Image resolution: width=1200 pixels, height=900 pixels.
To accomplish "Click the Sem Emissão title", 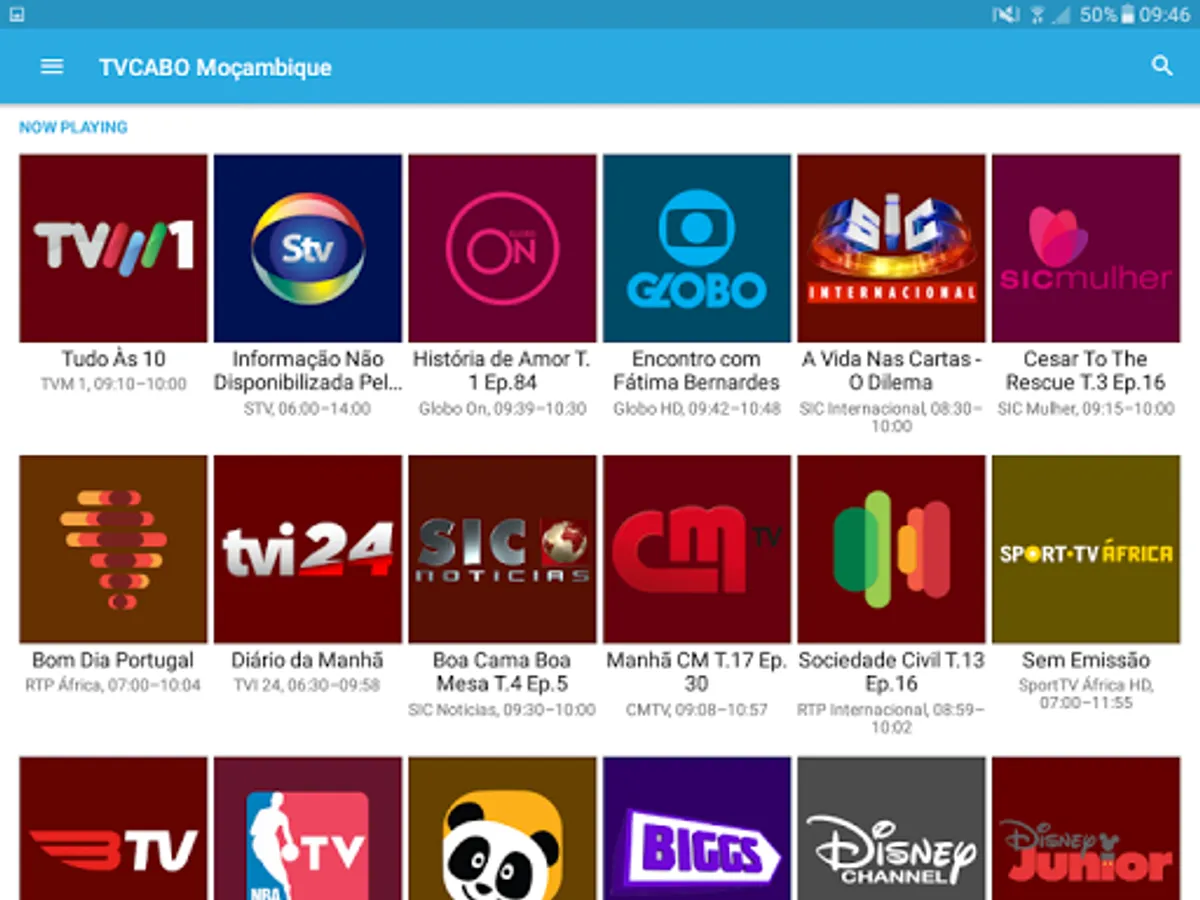I will point(1085,661).
